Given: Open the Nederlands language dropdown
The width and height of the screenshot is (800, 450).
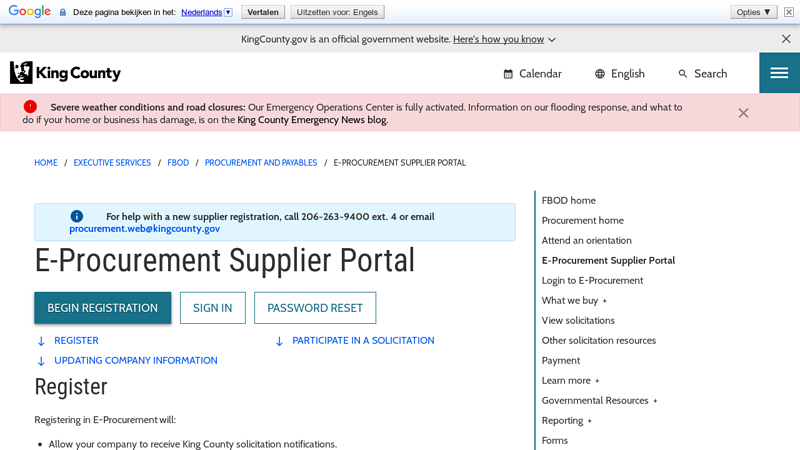Looking at the screenshot, I should pyautogui.click(x=207, y=12).
